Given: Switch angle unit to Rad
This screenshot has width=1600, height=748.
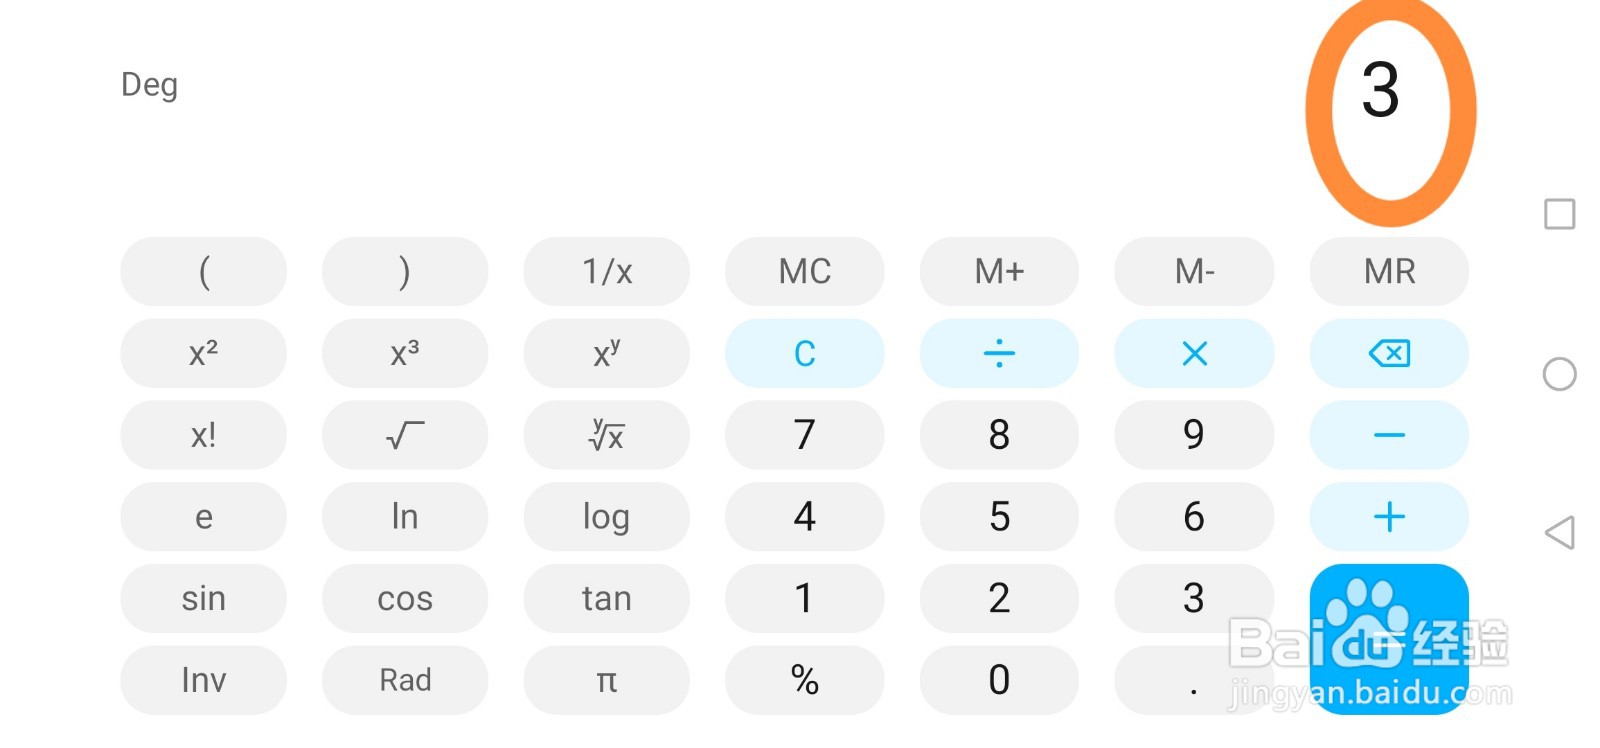Looking at the screenshot, I should 405,680.
